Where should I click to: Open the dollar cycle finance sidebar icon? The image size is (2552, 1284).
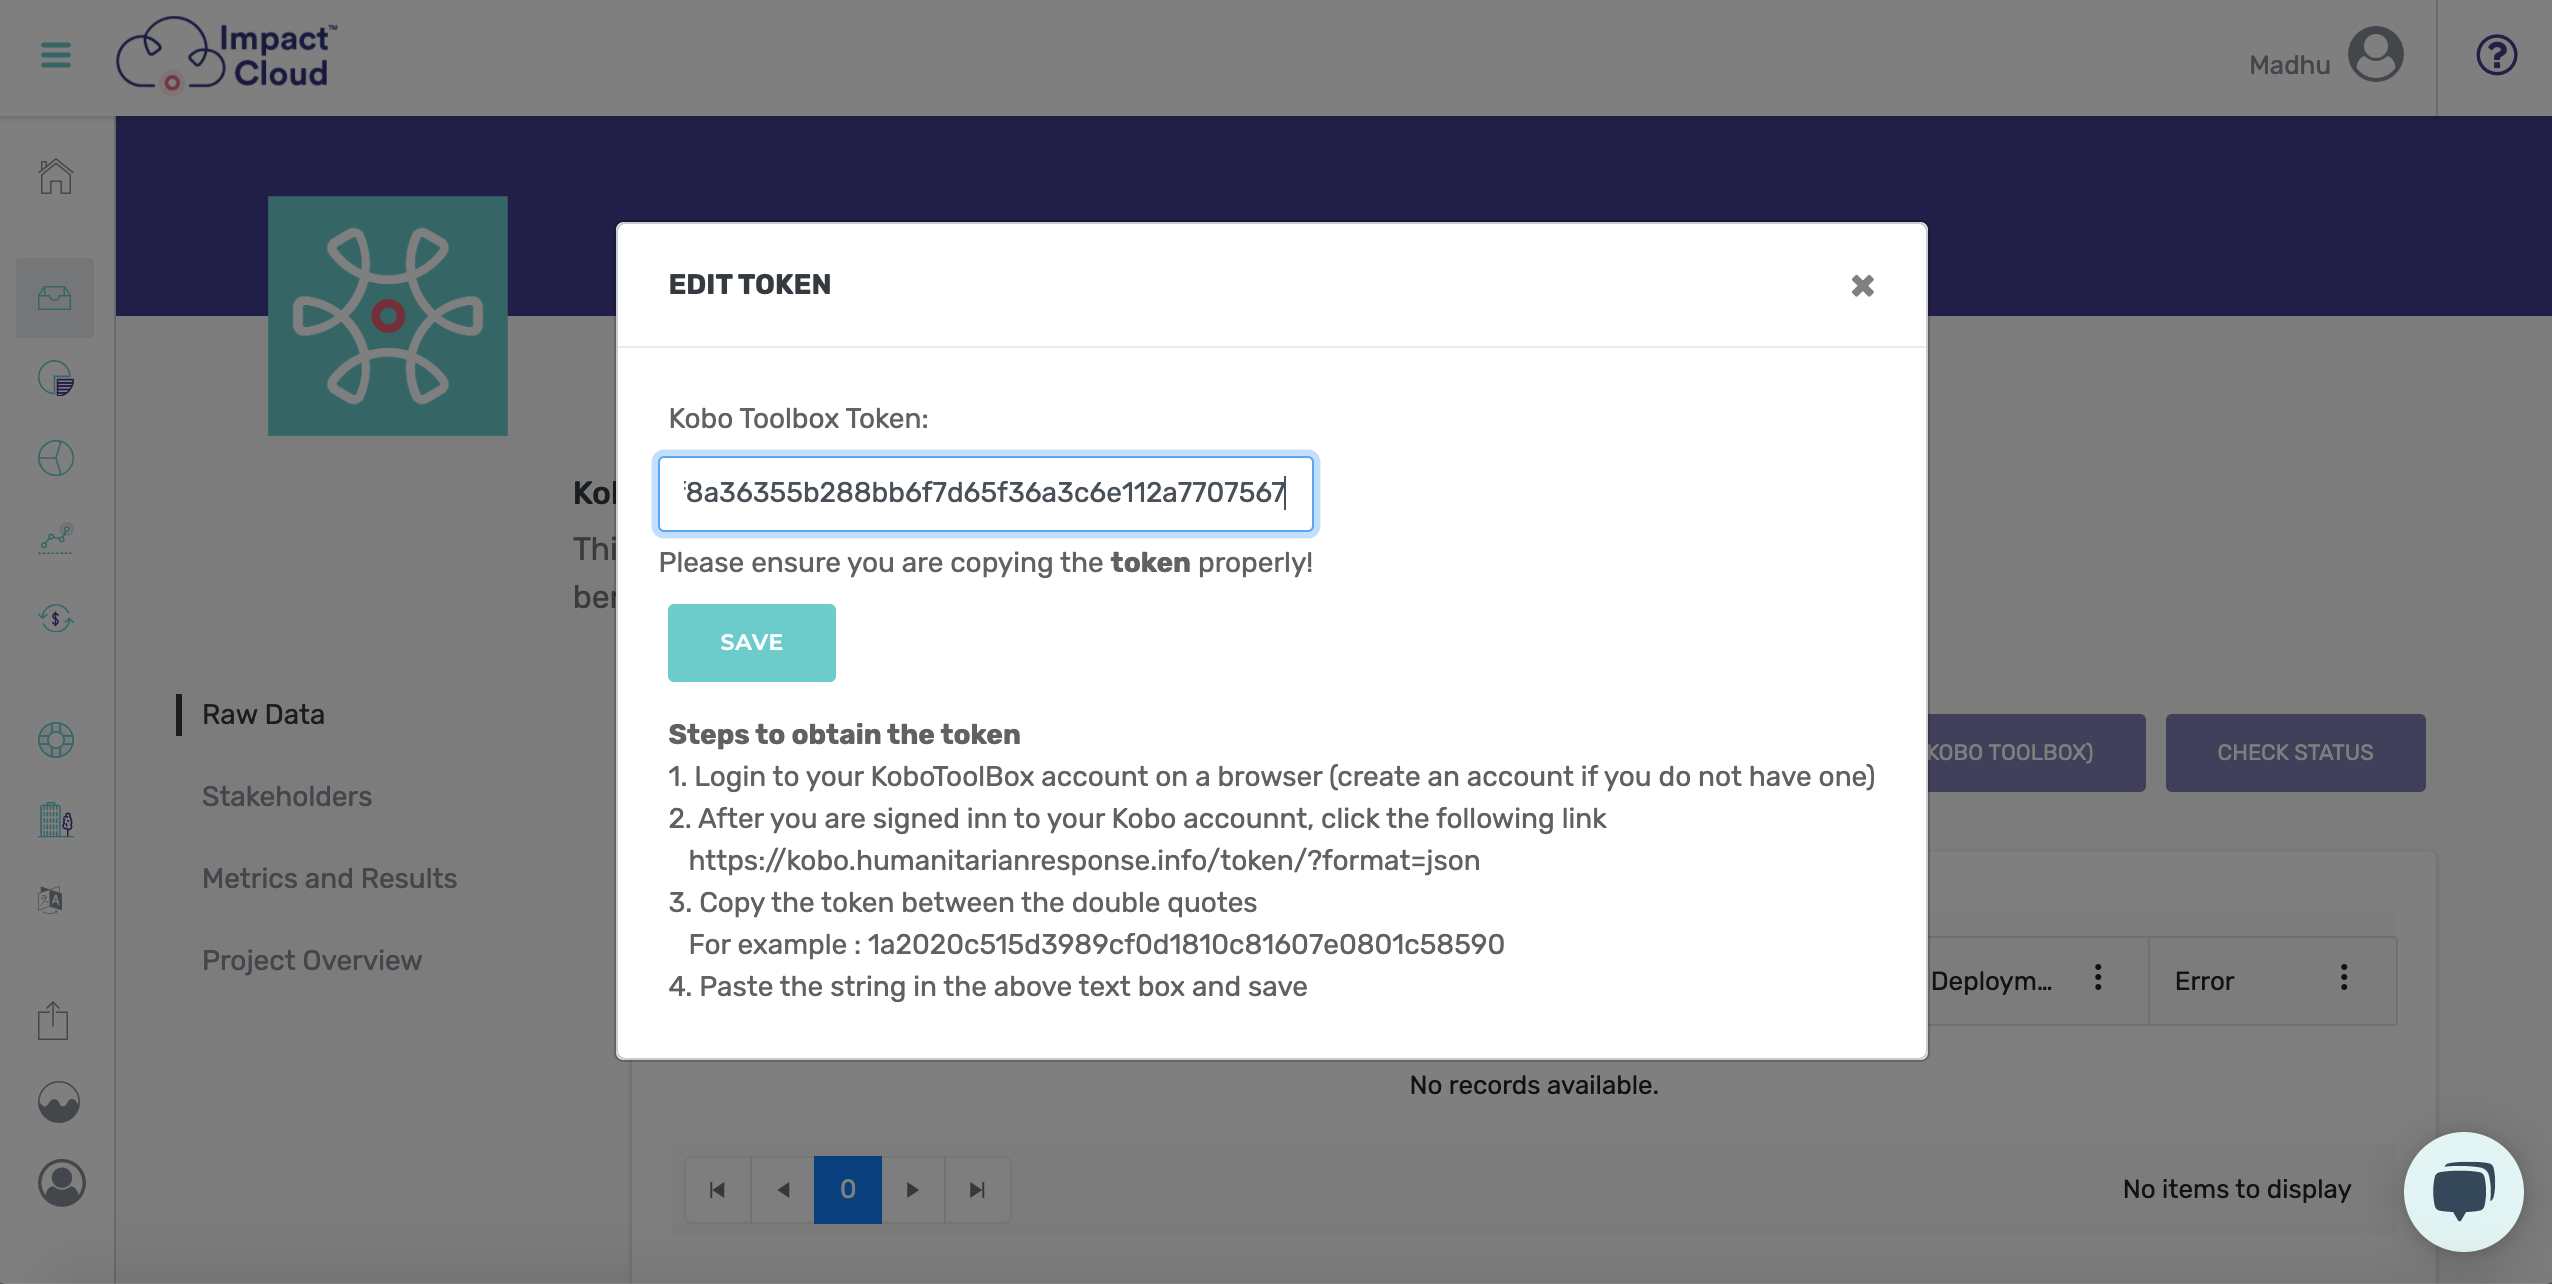[x=56, y=618]
